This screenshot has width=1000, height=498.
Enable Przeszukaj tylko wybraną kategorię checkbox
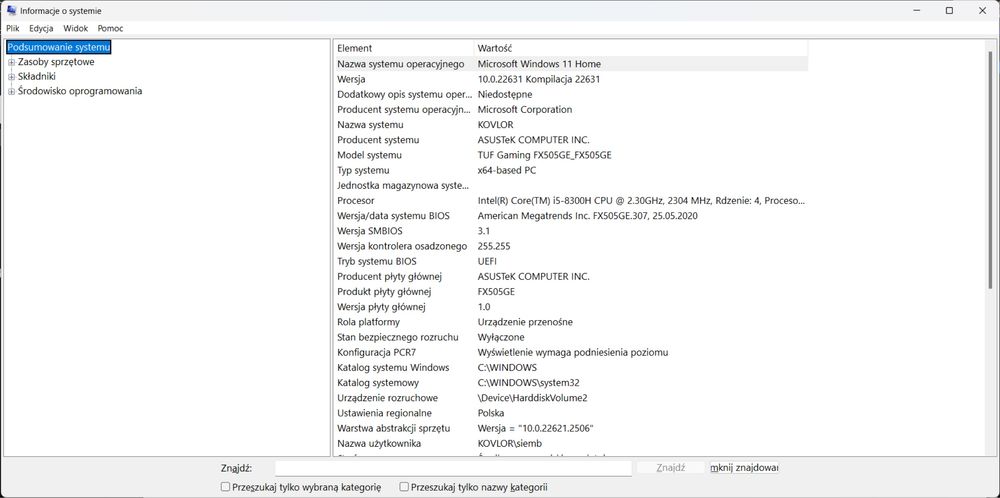tap(225, 487)
